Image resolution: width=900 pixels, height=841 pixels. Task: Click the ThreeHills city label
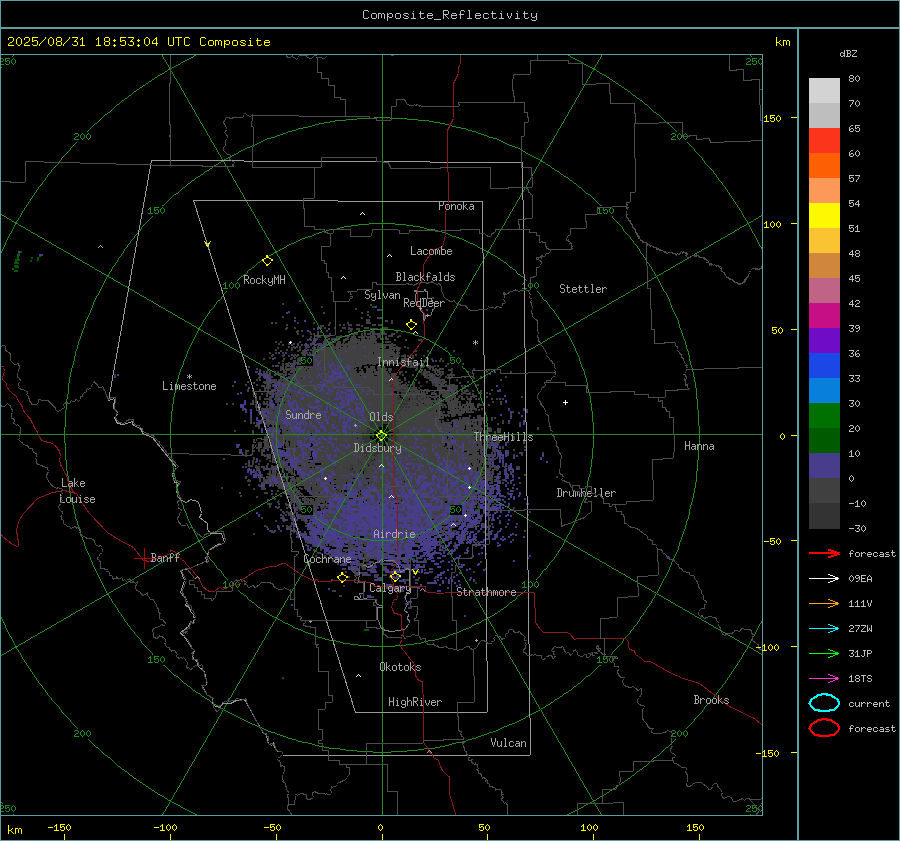click(503, 437)
